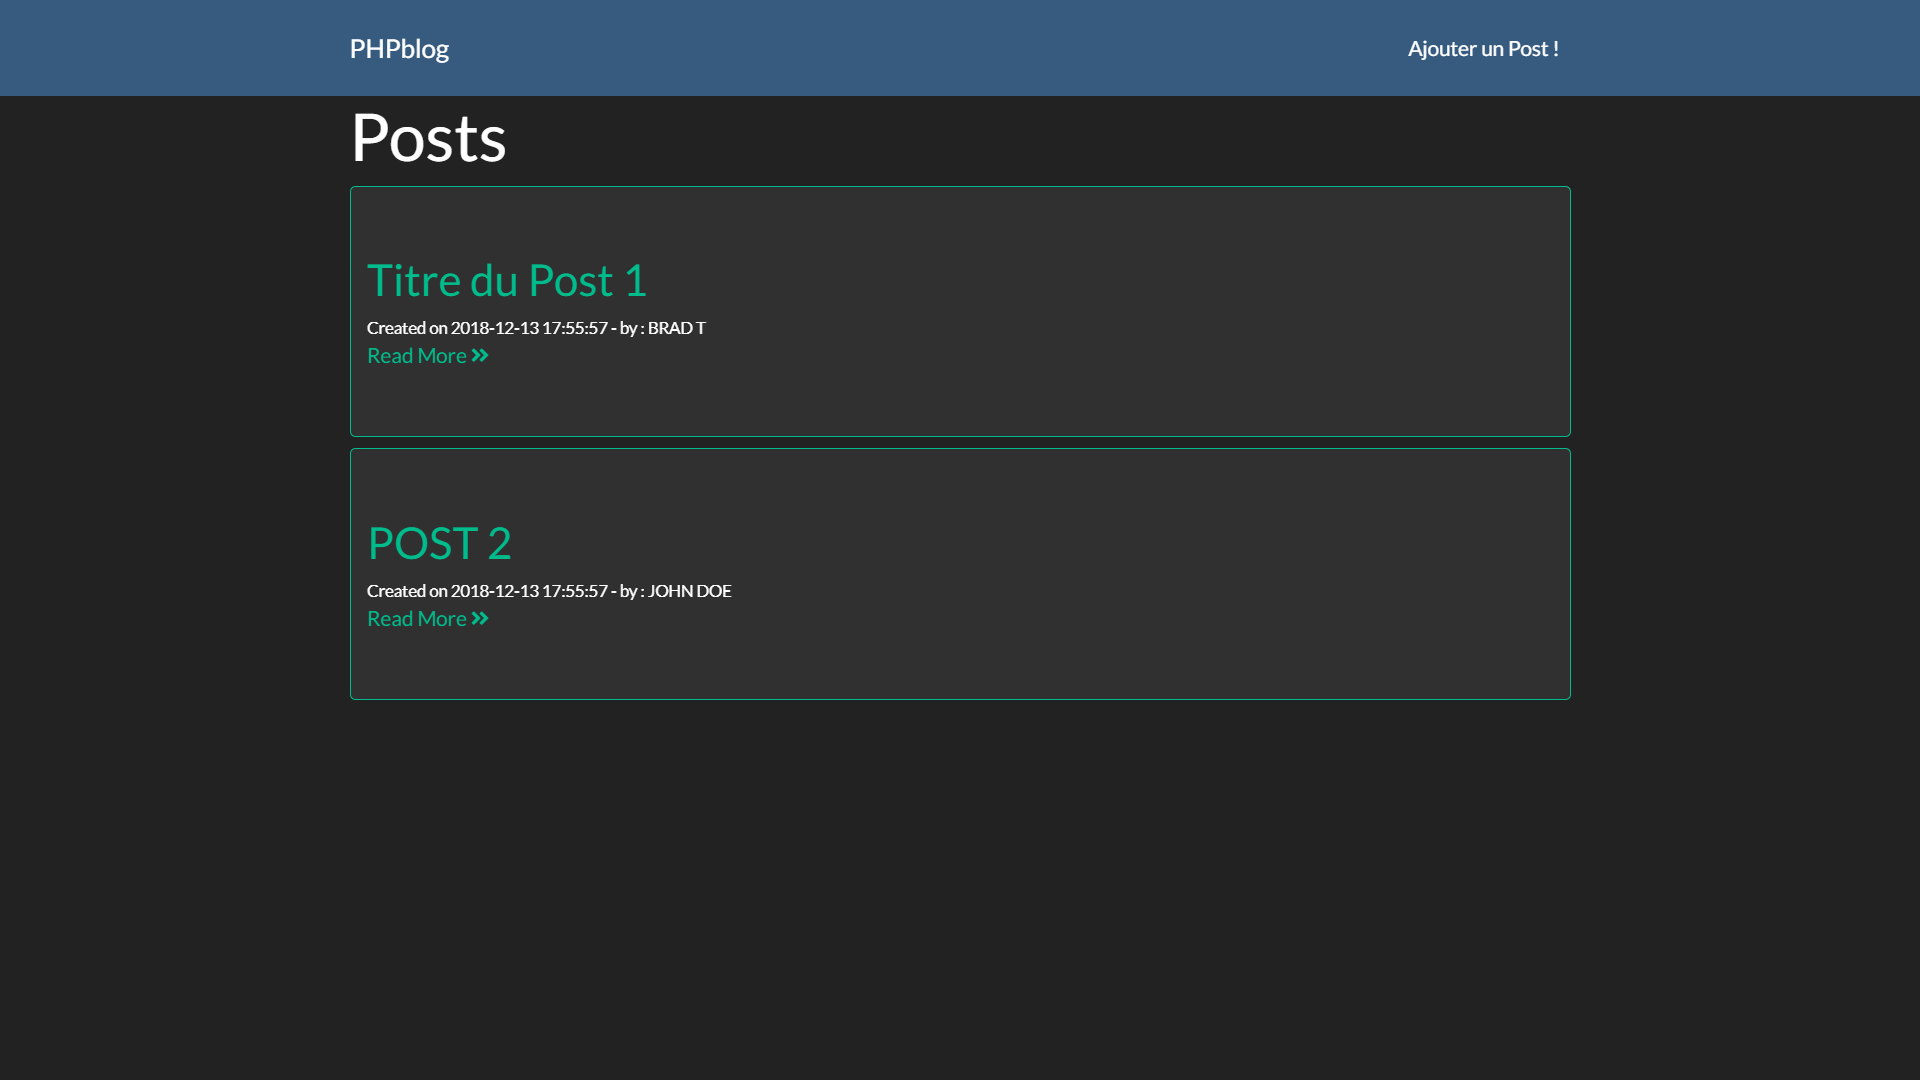Open the 'POST 2' title link
This screenshot has height=1080, width=1920.
[439, 543]
